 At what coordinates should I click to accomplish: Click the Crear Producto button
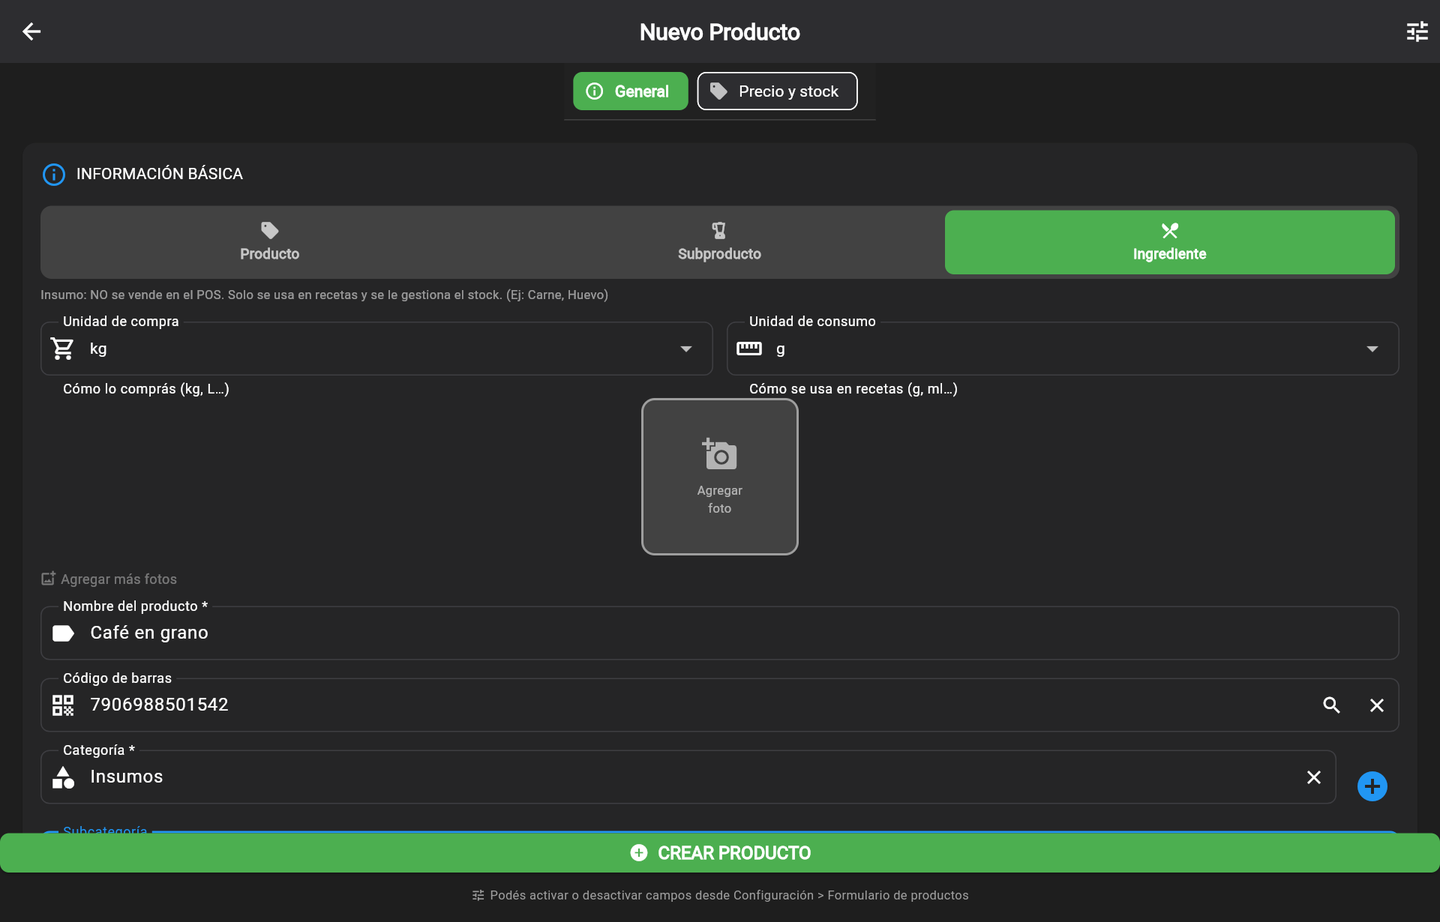click(x=720, y=853)
